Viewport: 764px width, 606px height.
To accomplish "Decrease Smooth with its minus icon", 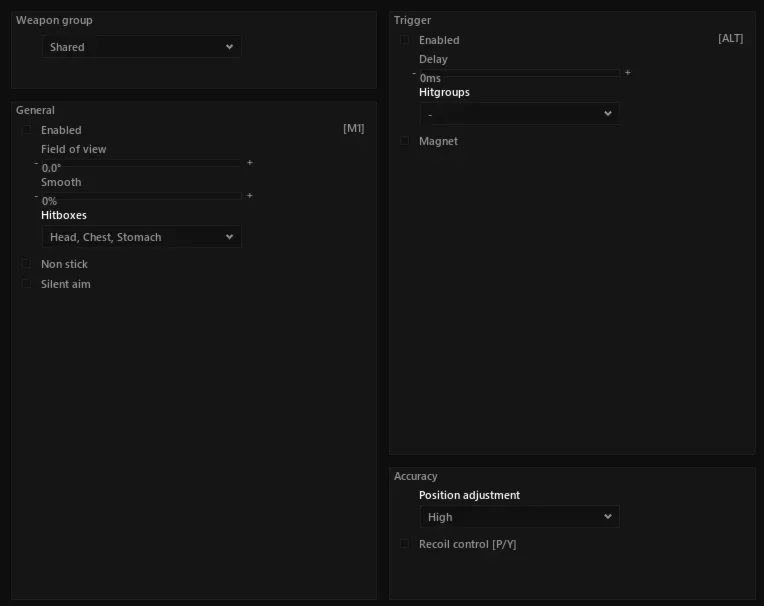I will click(x=36, y=196).
